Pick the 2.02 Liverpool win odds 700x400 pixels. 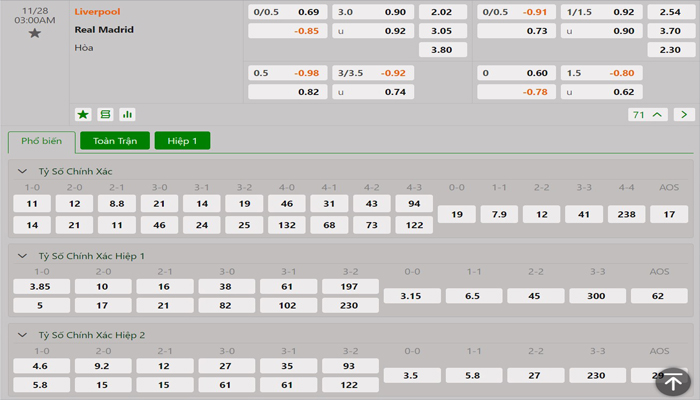pos(441,12)
